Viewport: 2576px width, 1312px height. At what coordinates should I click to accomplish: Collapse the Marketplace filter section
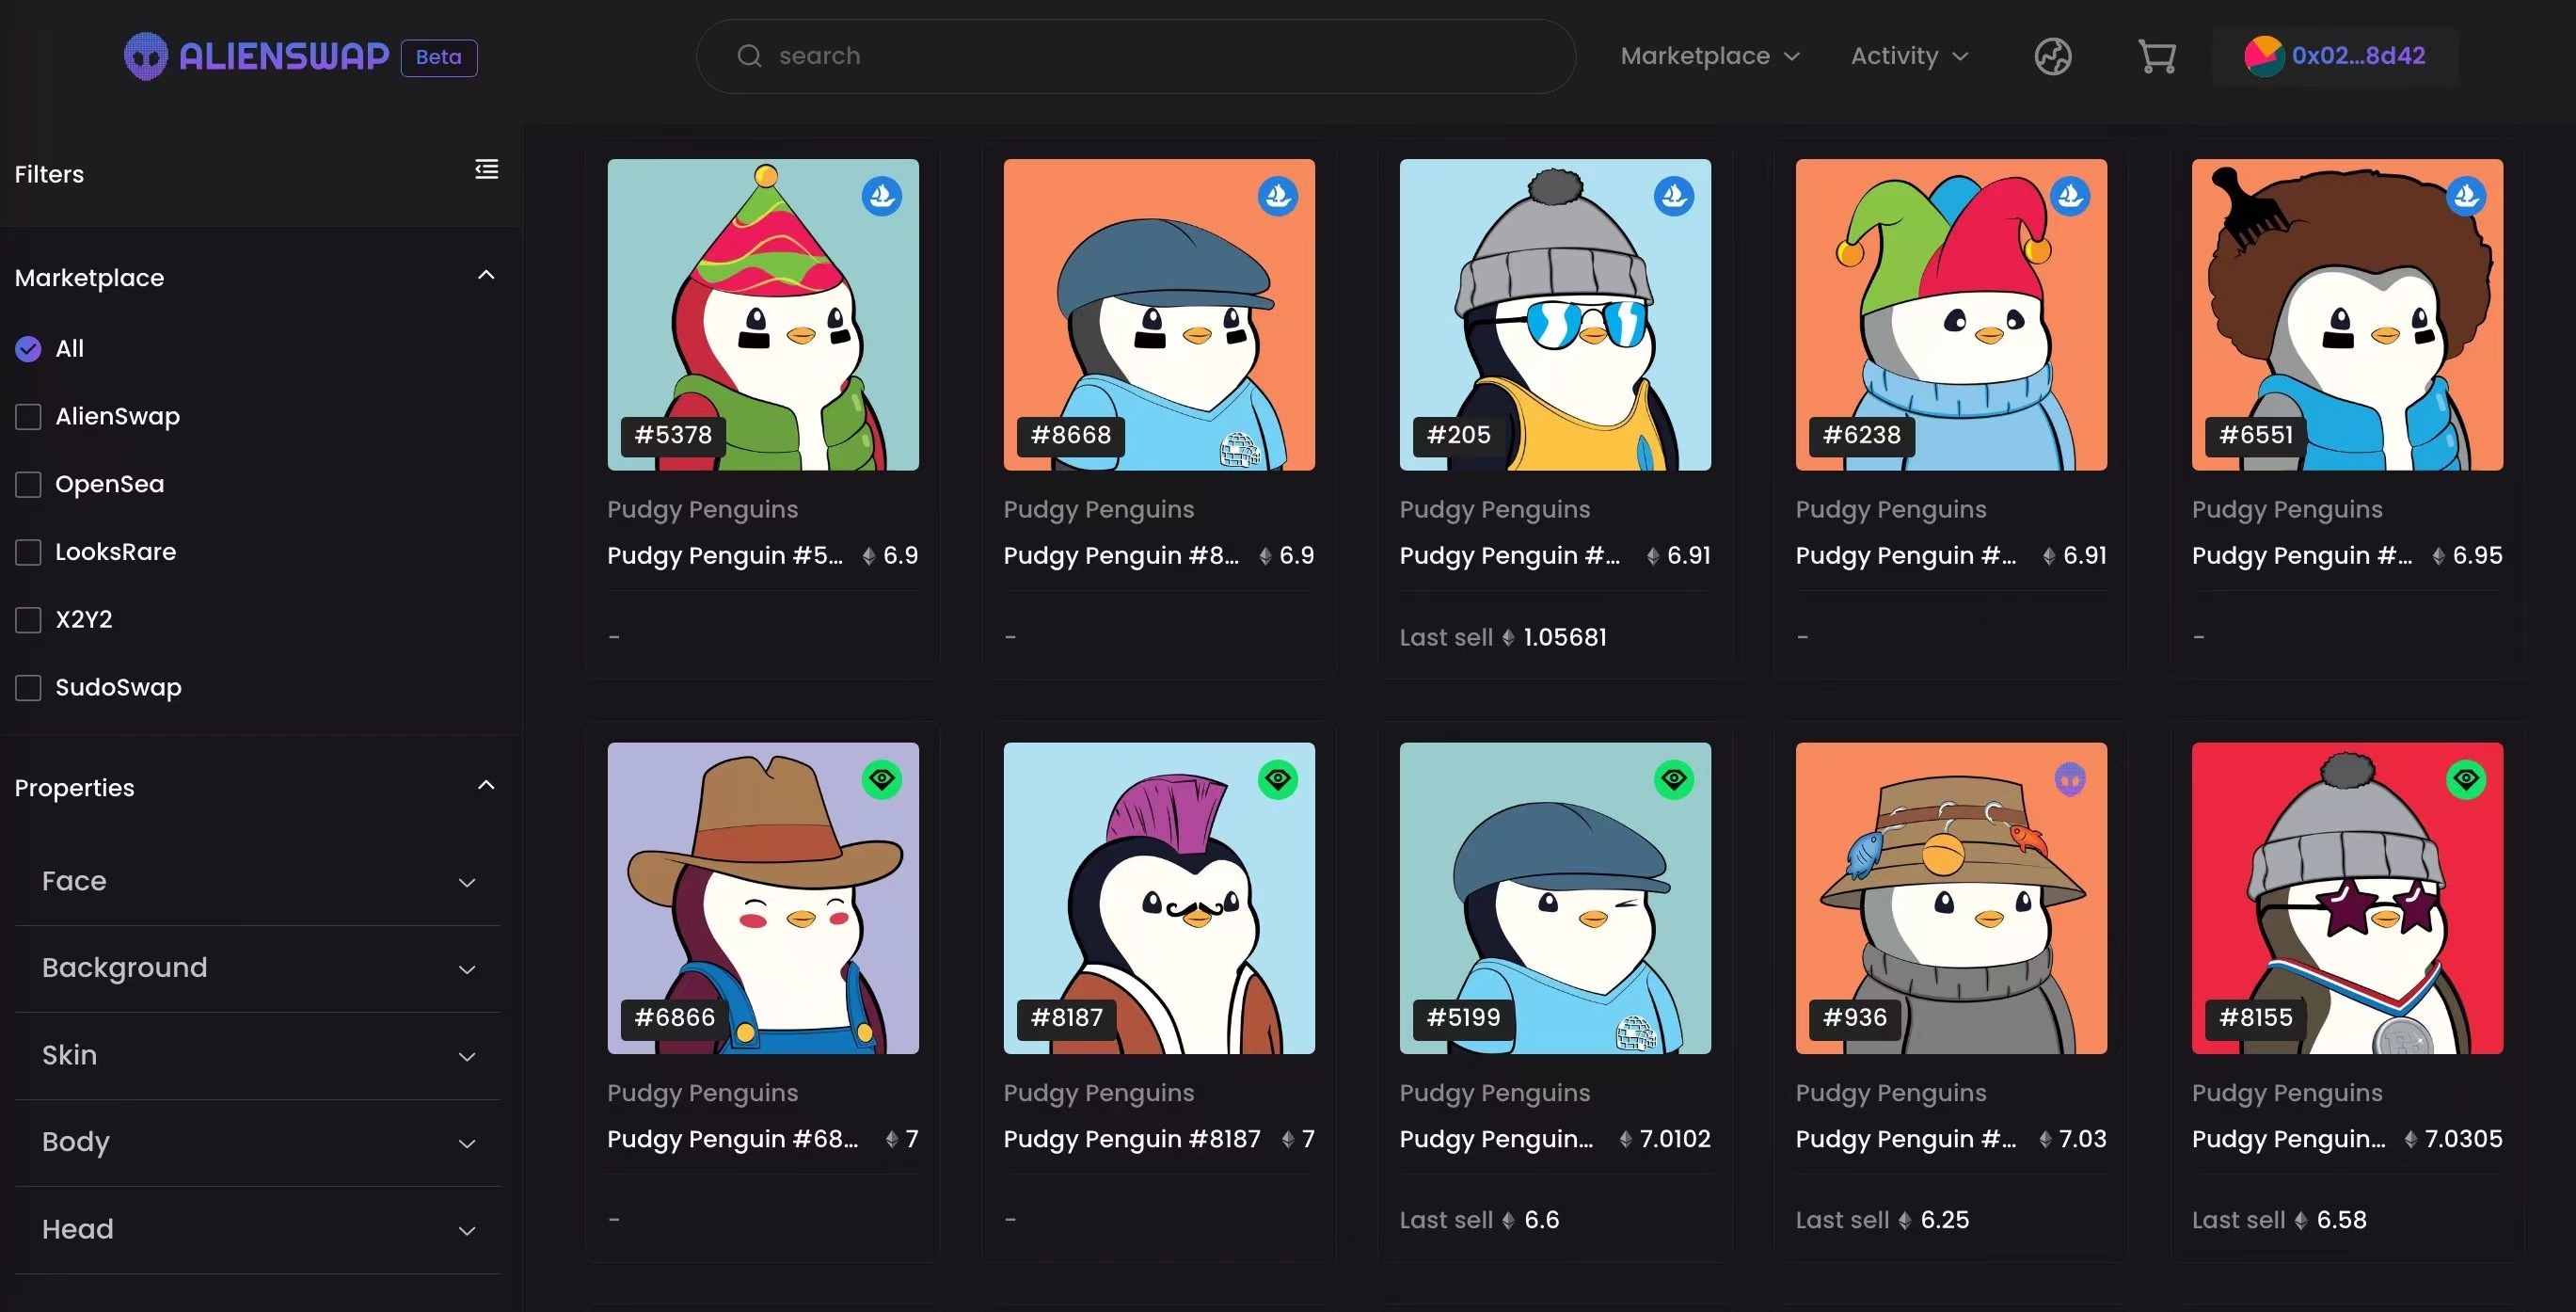pyautogui.click(x=486, y=276)
